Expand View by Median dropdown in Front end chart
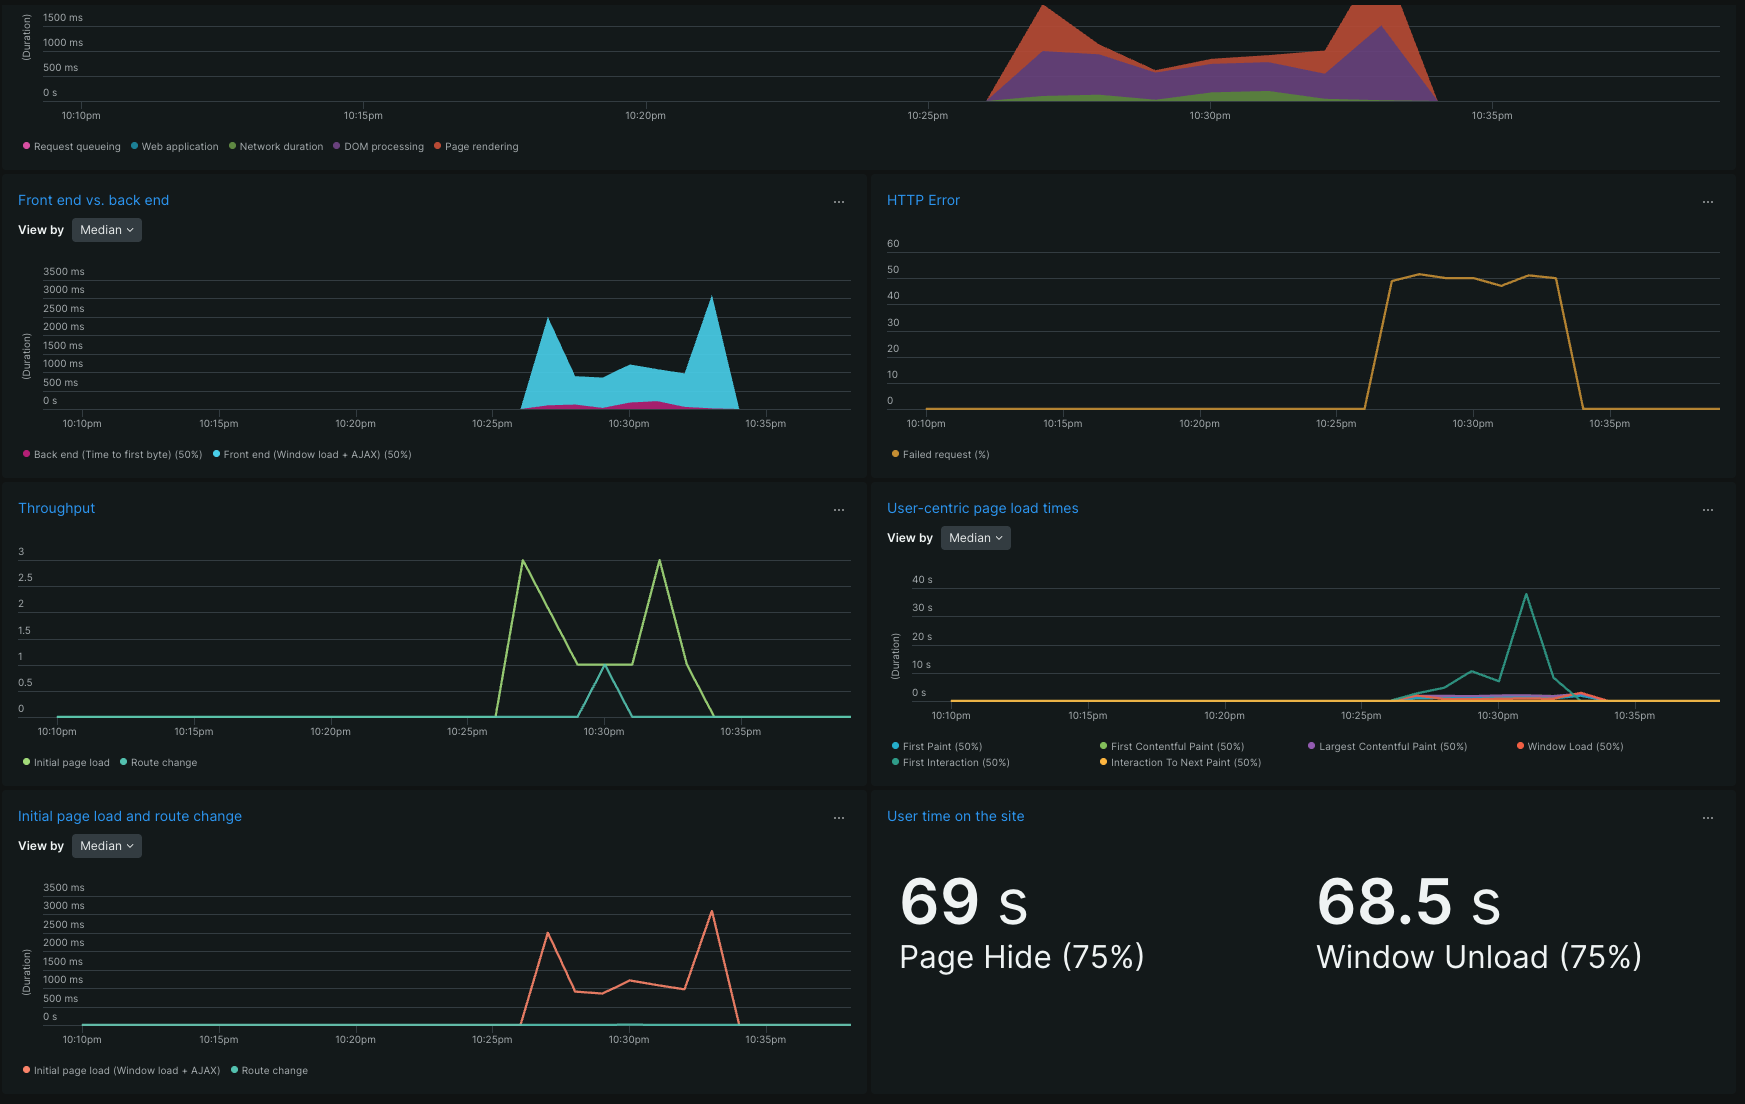 point(106,230)
